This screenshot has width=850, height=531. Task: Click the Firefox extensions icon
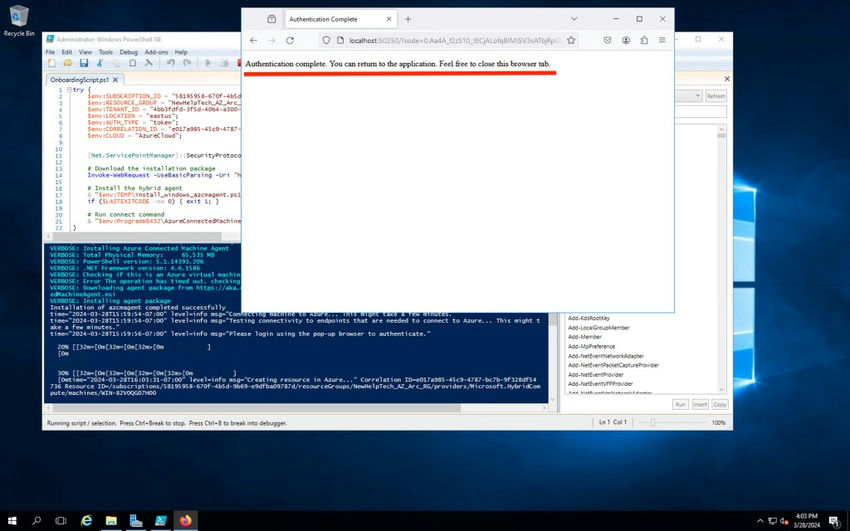(644, 40)
